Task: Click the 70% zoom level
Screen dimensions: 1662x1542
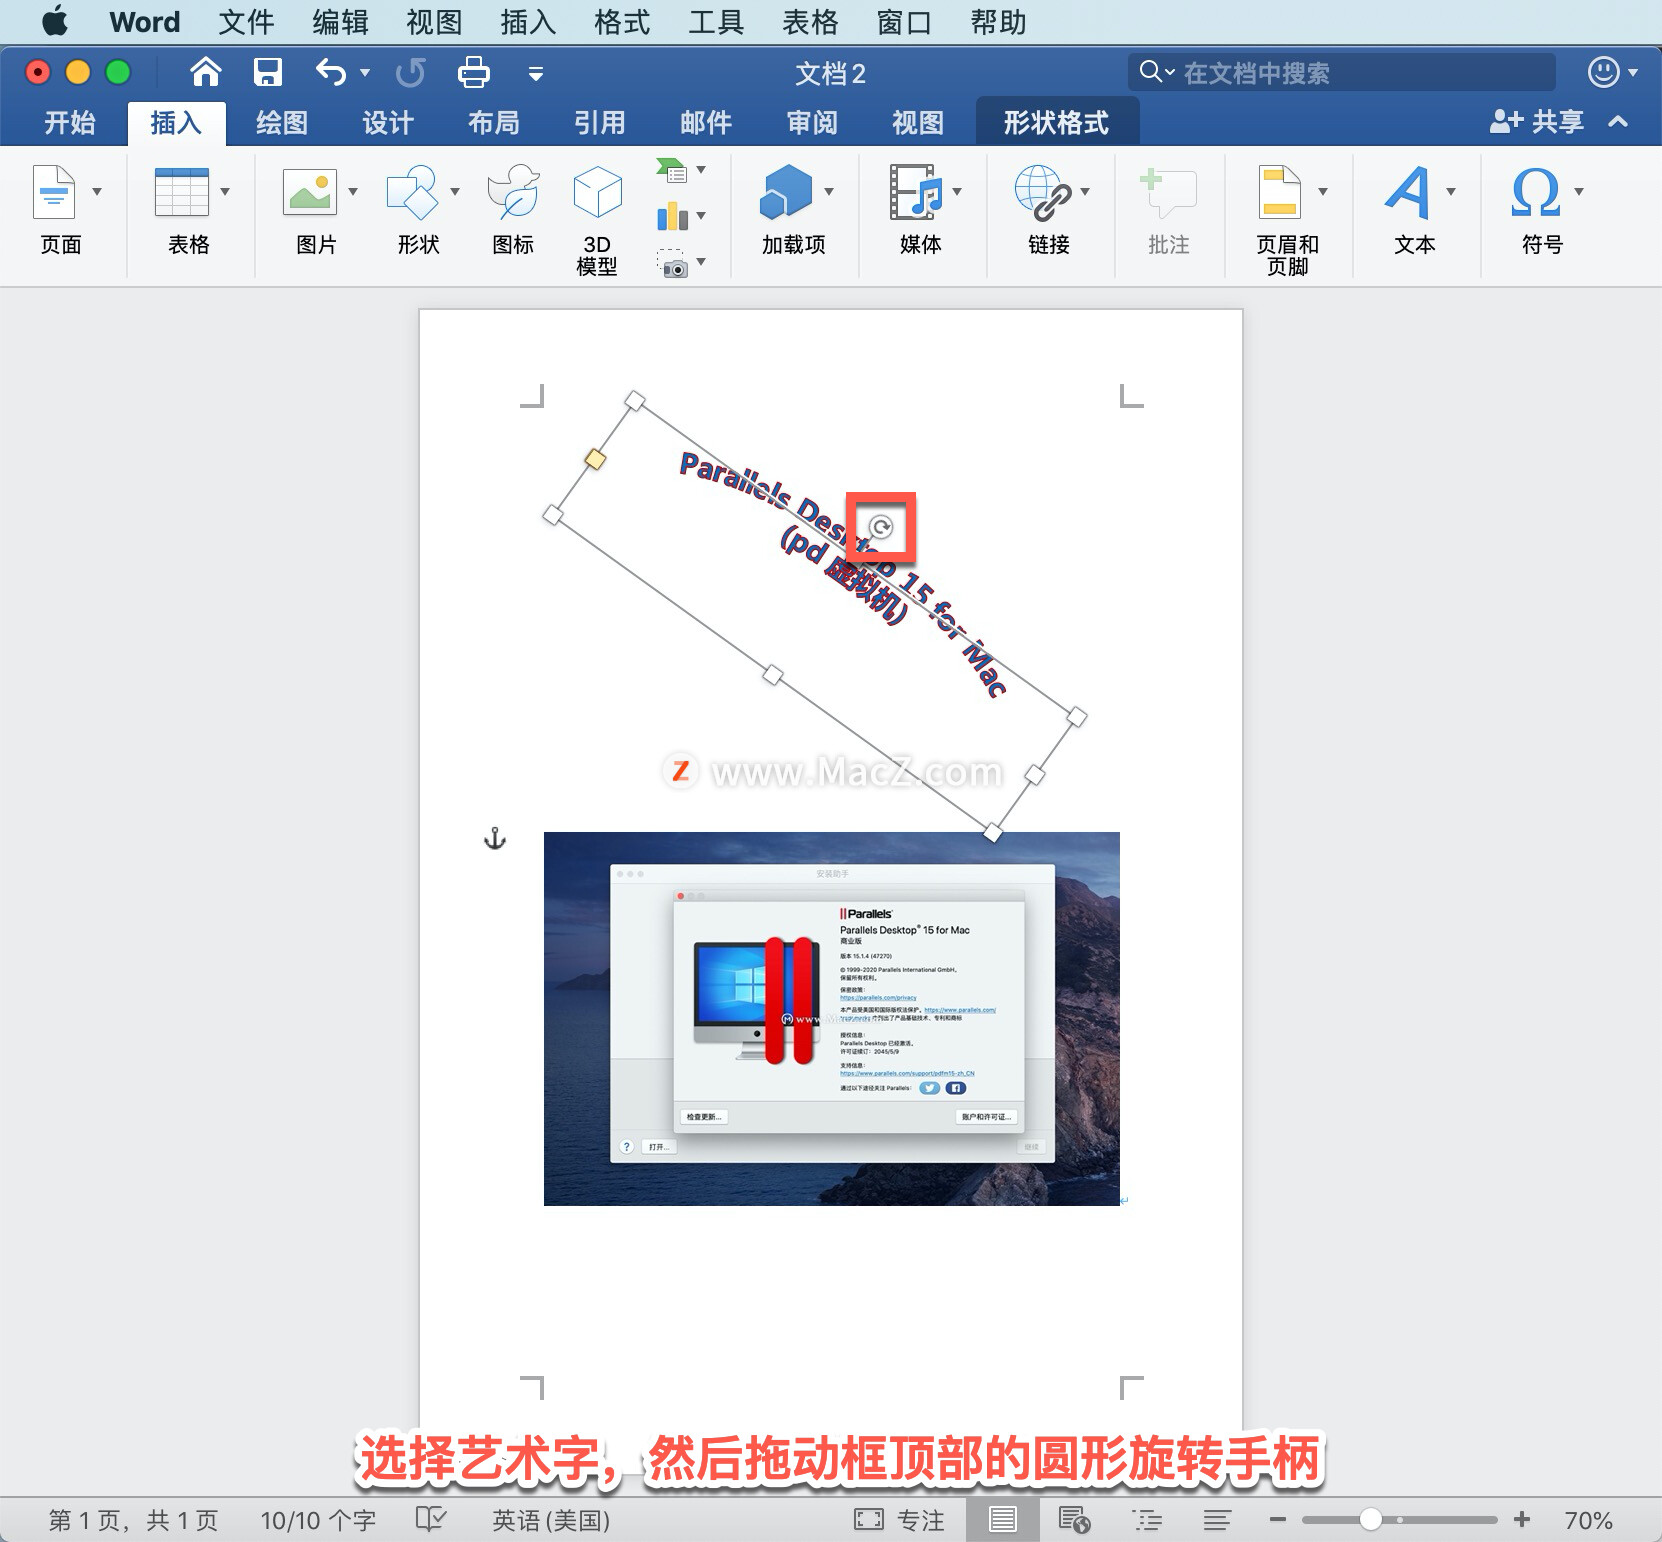Action: click(1588, 1521)
